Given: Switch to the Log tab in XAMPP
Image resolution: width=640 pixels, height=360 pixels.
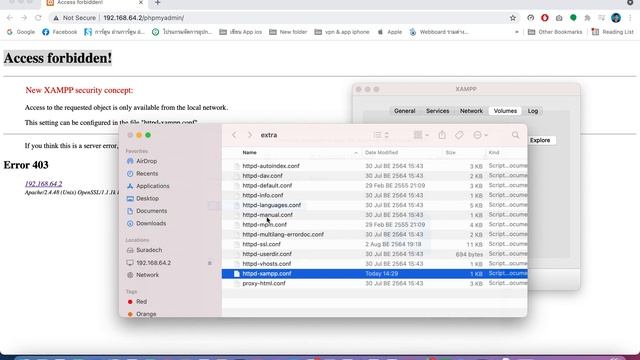Looking at the screenshot, I should [x=533, y=111].
